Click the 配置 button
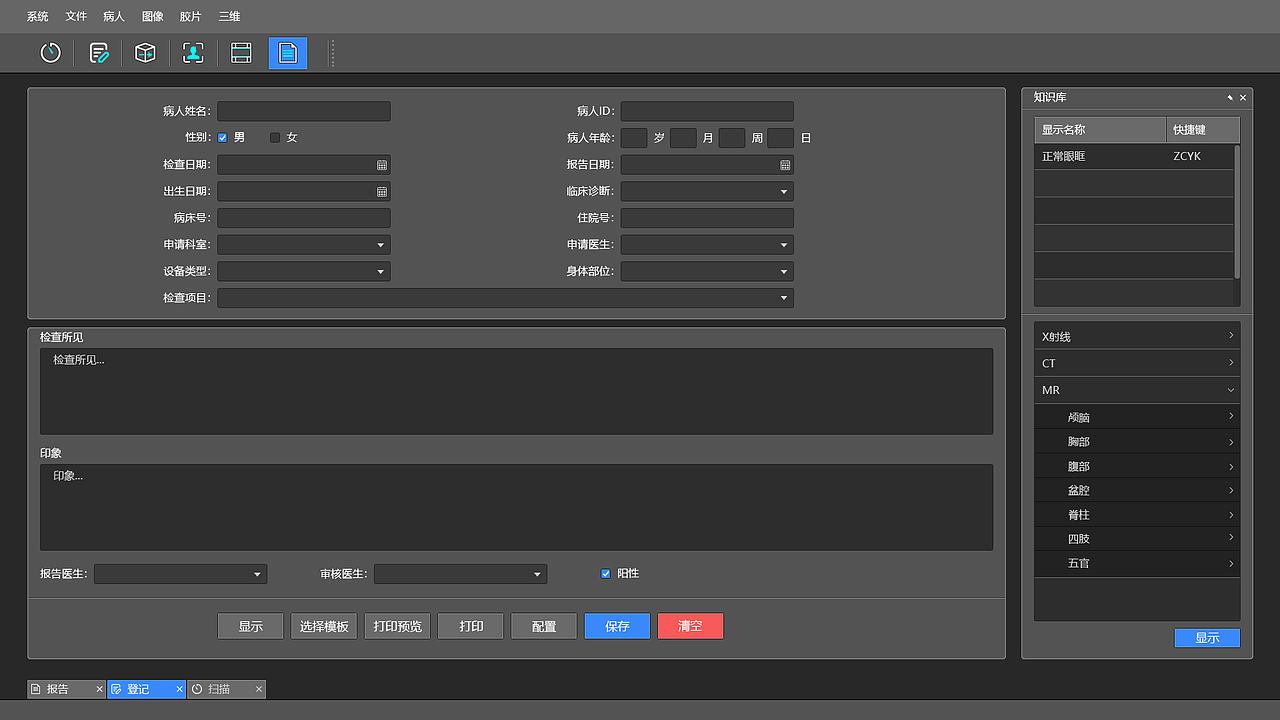The image size is (1280, 720). [544, 626]
